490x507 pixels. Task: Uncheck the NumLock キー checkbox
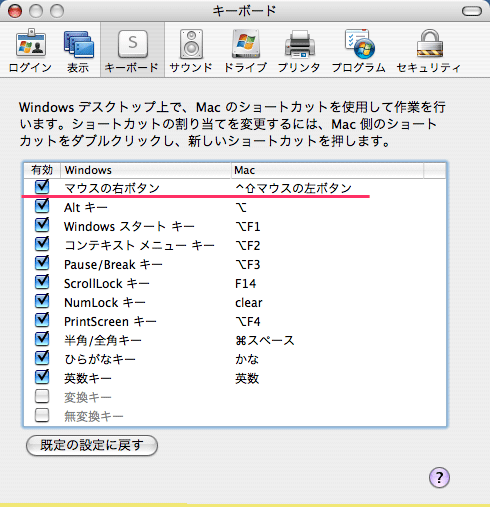pyautogui.click(x=42, y=301)
